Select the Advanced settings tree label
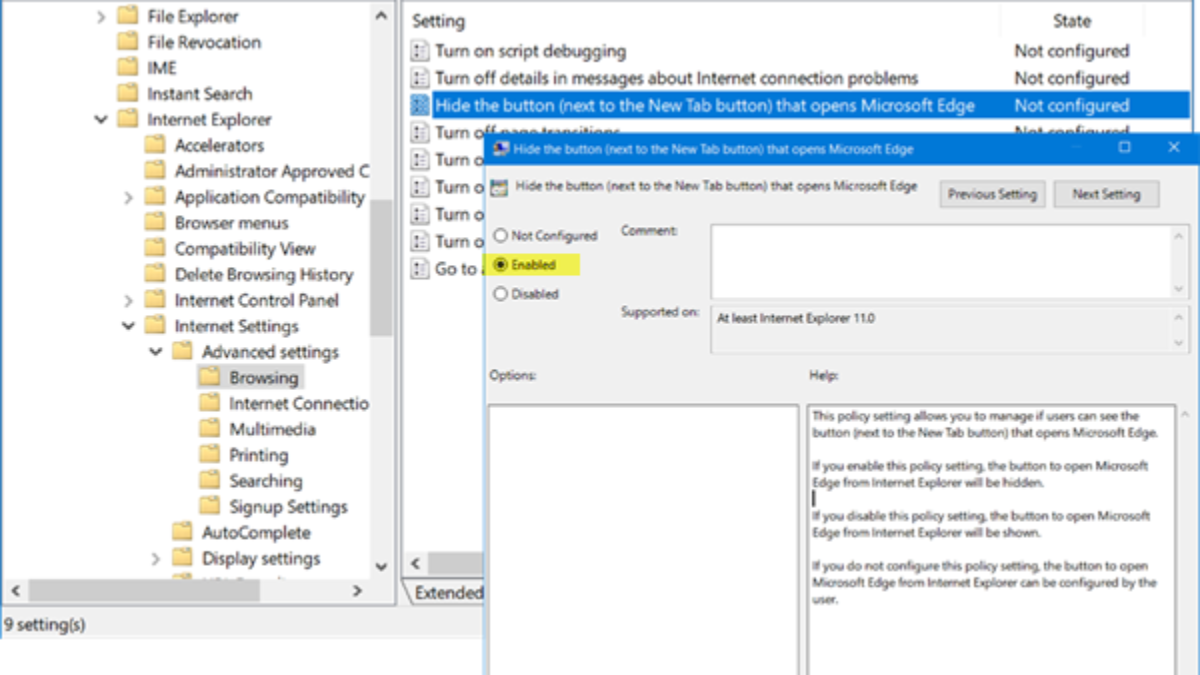1200x675 pixels. [271, 352]
